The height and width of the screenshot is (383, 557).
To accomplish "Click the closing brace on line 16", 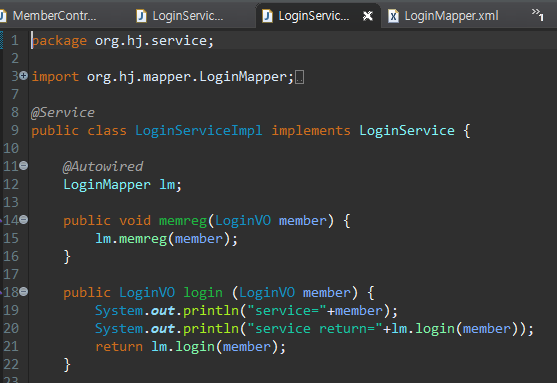I will pos(67,257).
